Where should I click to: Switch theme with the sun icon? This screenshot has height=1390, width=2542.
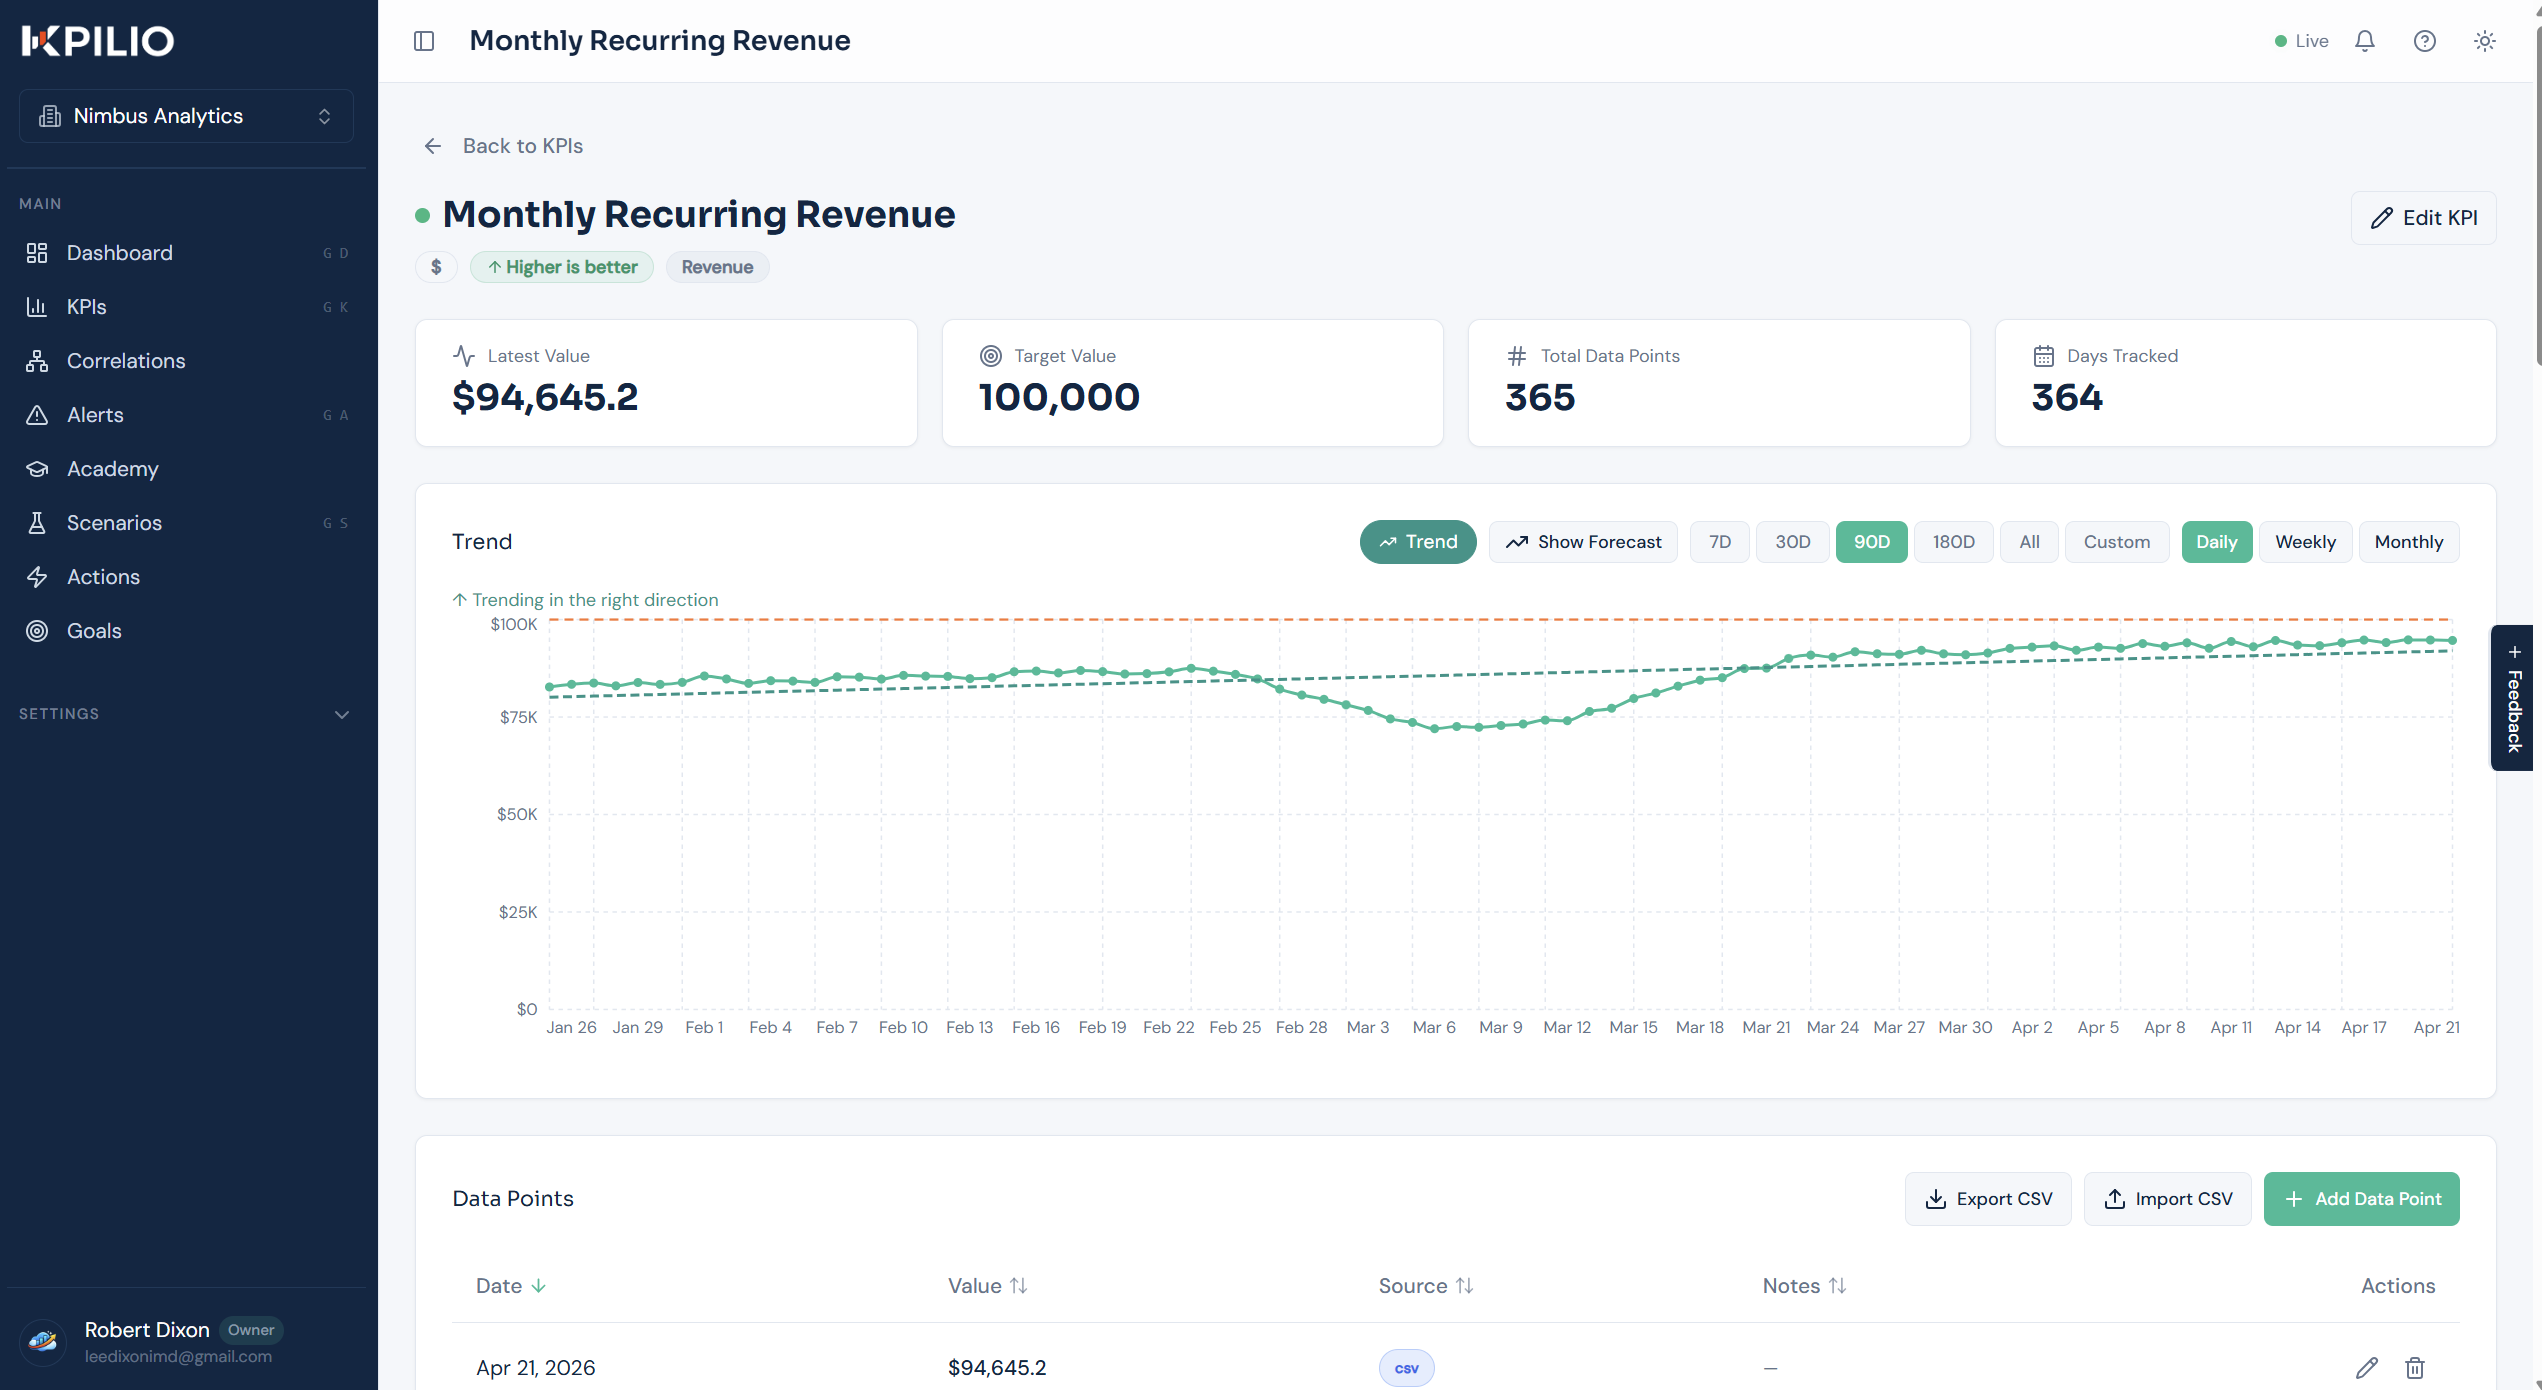(x=2485, y=41)
